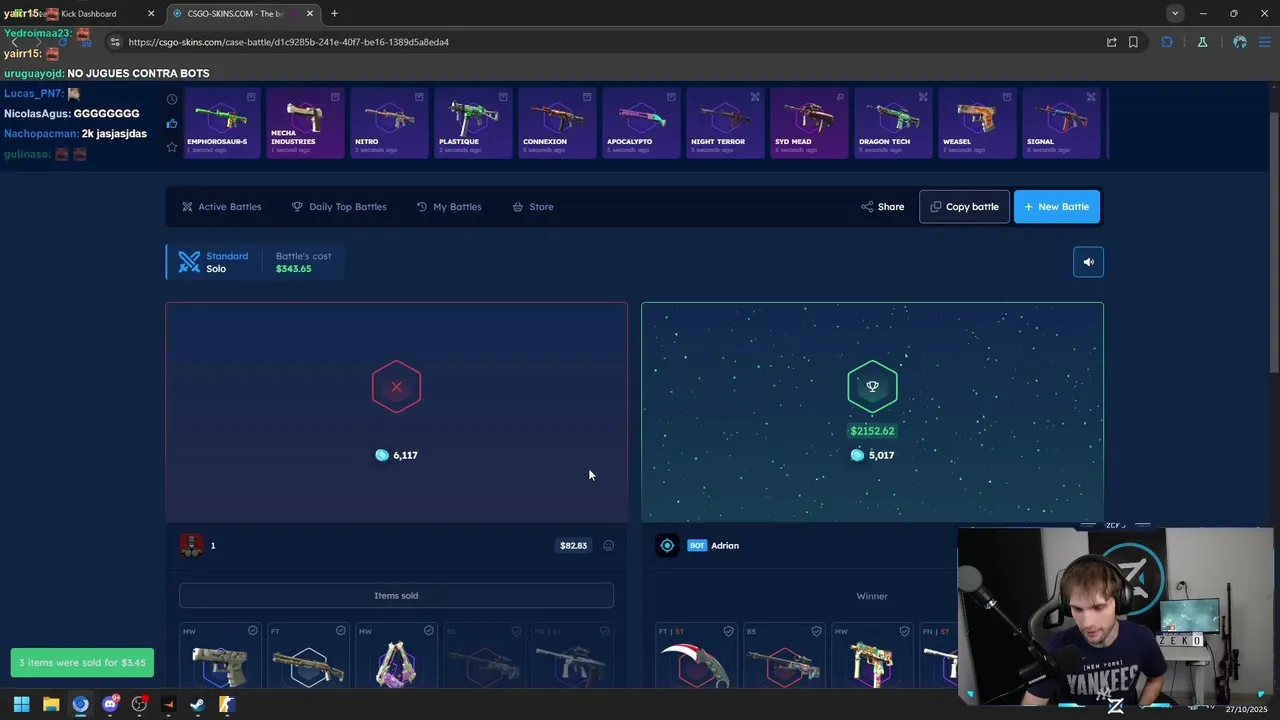Screen dimensions: 1280x720
Task: Click the 6,117 points value
Action: click(396, 455)
